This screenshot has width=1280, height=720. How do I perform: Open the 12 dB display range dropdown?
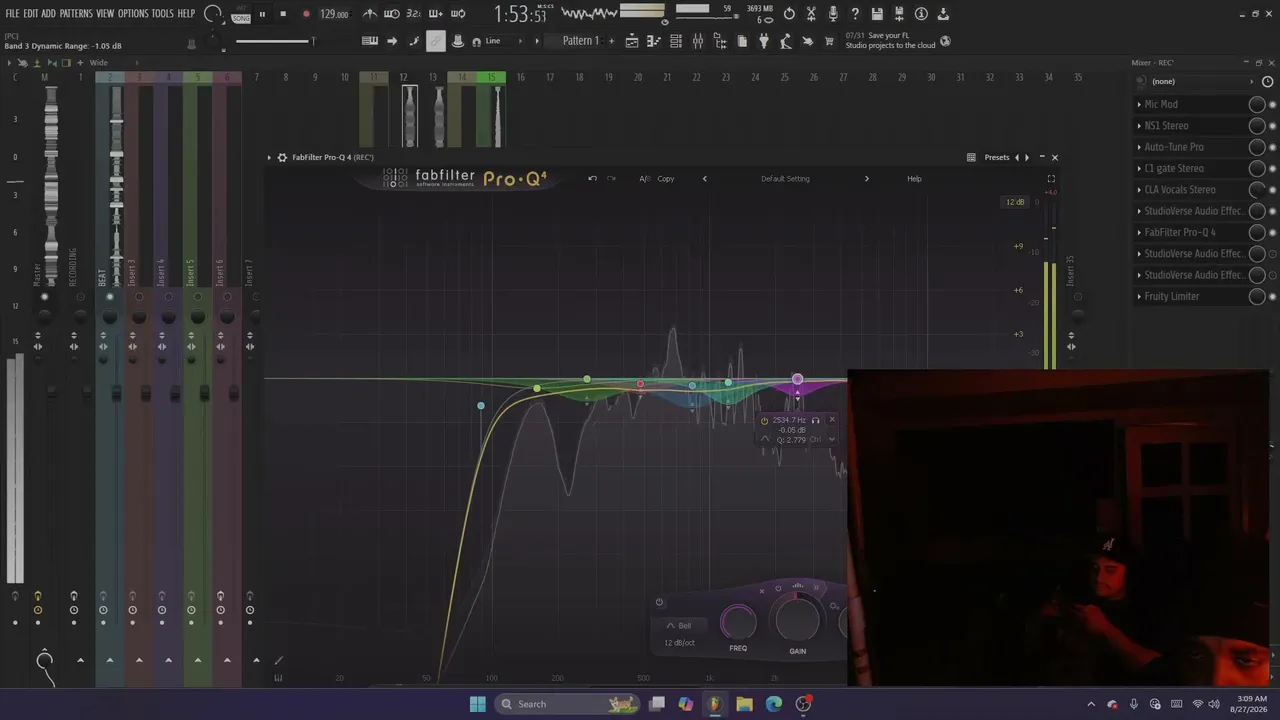[1015, 202]
